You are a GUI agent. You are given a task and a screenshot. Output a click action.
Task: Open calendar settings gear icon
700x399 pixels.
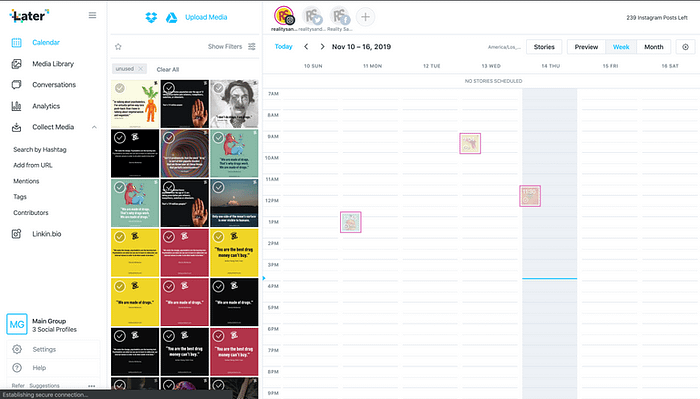686,47
